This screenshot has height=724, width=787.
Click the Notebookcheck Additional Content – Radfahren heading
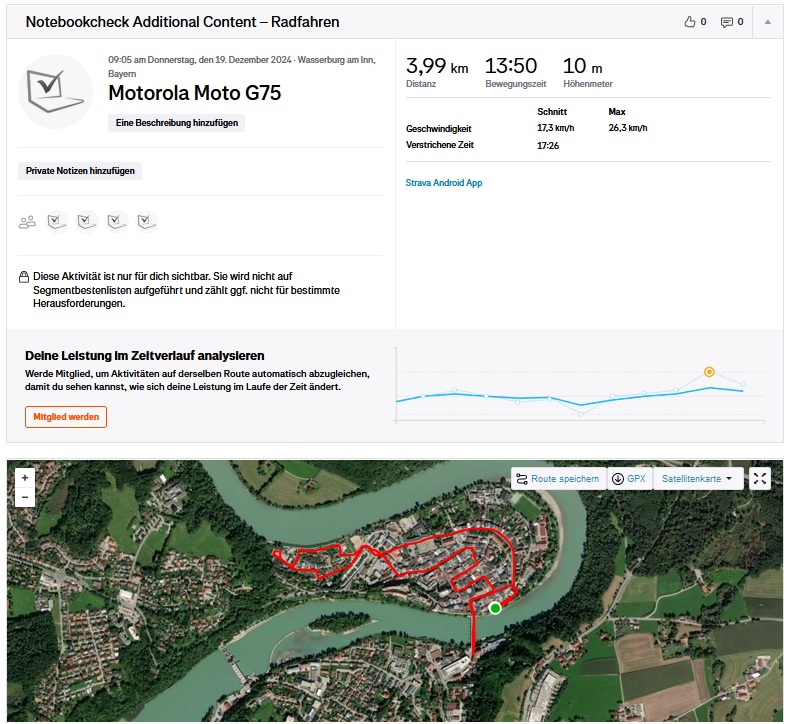pyautogui.click(x=182, y=22)
